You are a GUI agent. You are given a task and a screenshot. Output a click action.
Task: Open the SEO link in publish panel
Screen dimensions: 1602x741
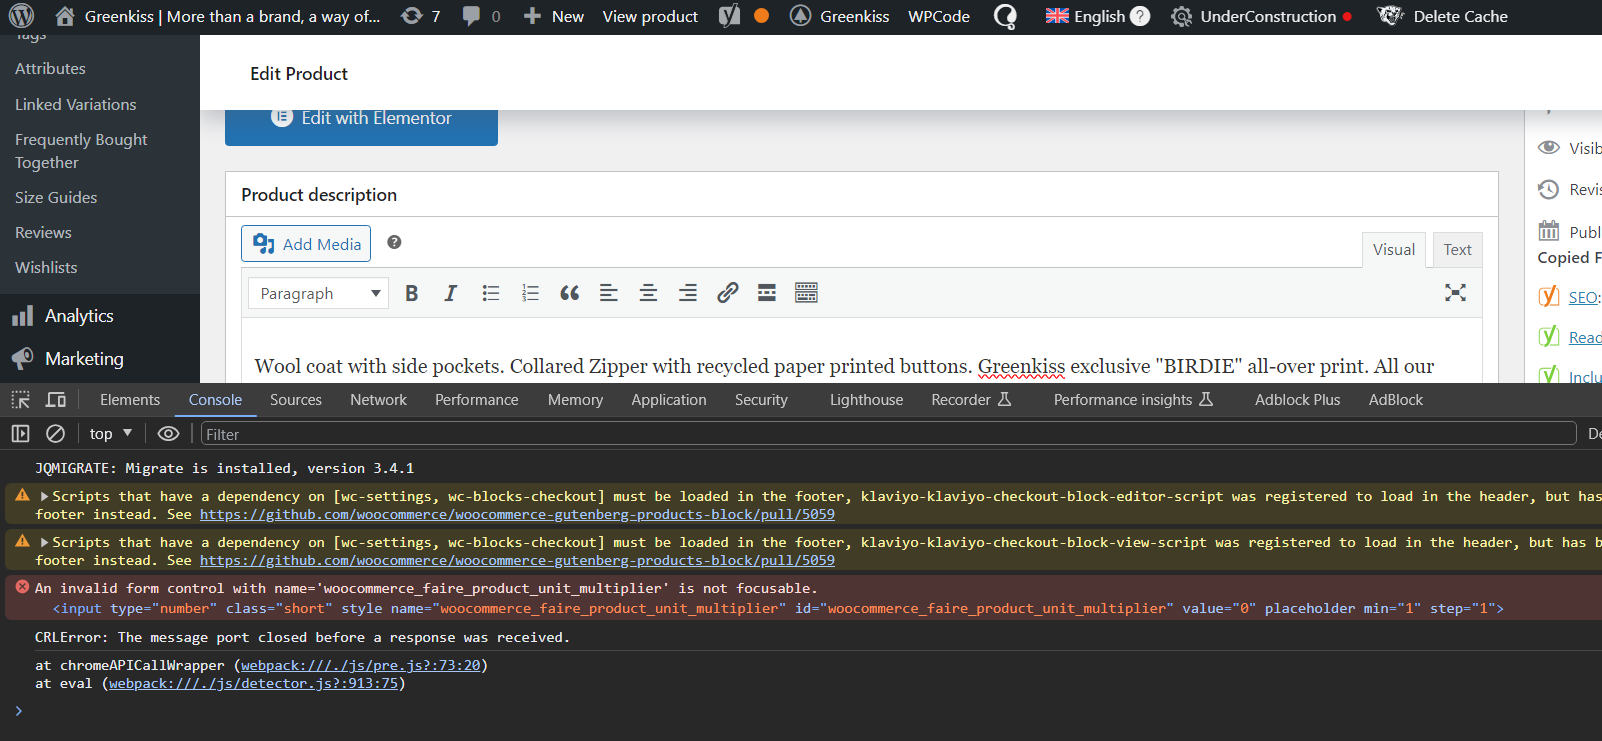pos(1583,297)
